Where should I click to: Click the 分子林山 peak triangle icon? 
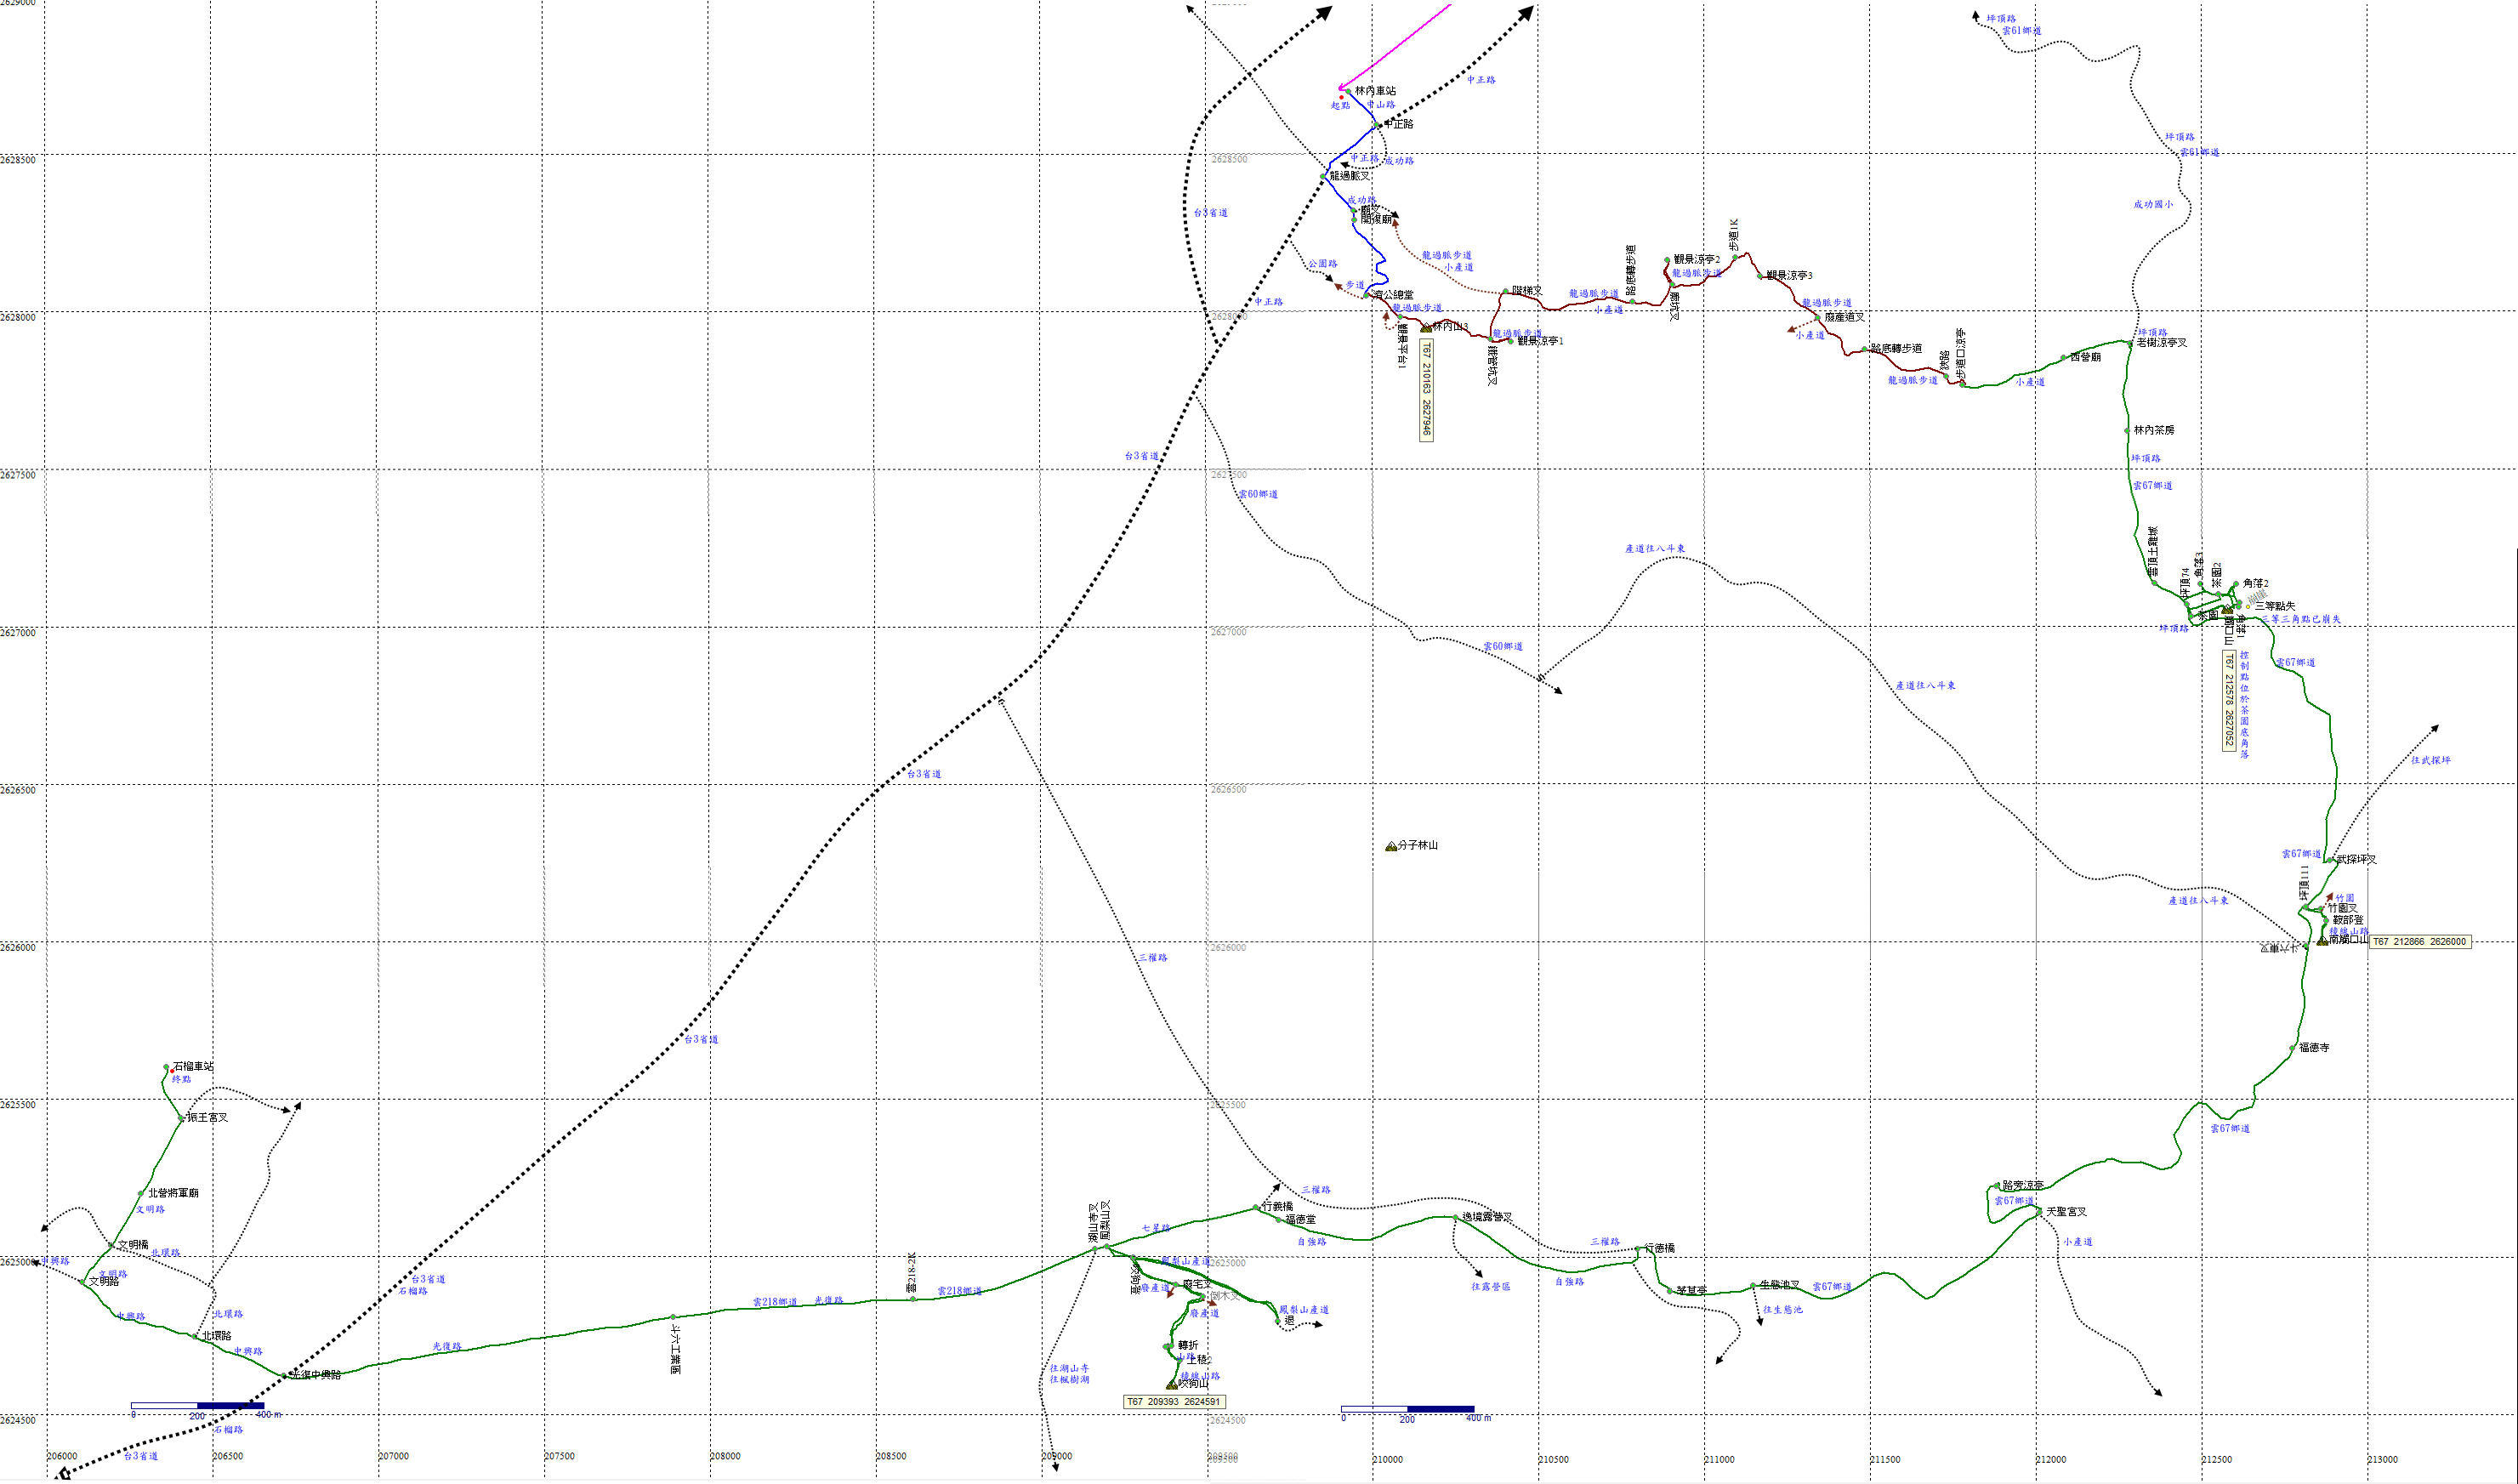pos(1391,847)
